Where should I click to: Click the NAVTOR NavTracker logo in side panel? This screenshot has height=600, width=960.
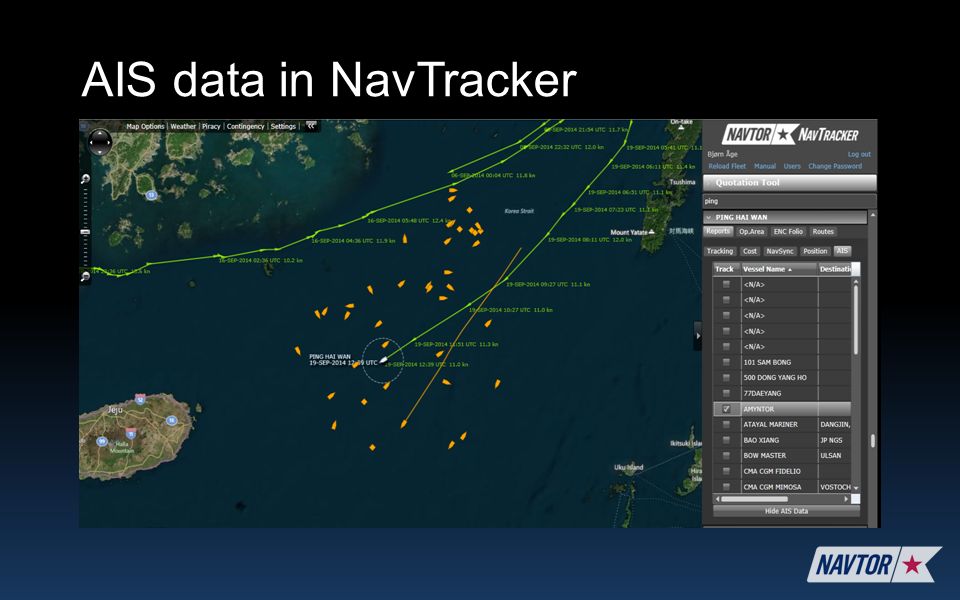click(790, 135)
